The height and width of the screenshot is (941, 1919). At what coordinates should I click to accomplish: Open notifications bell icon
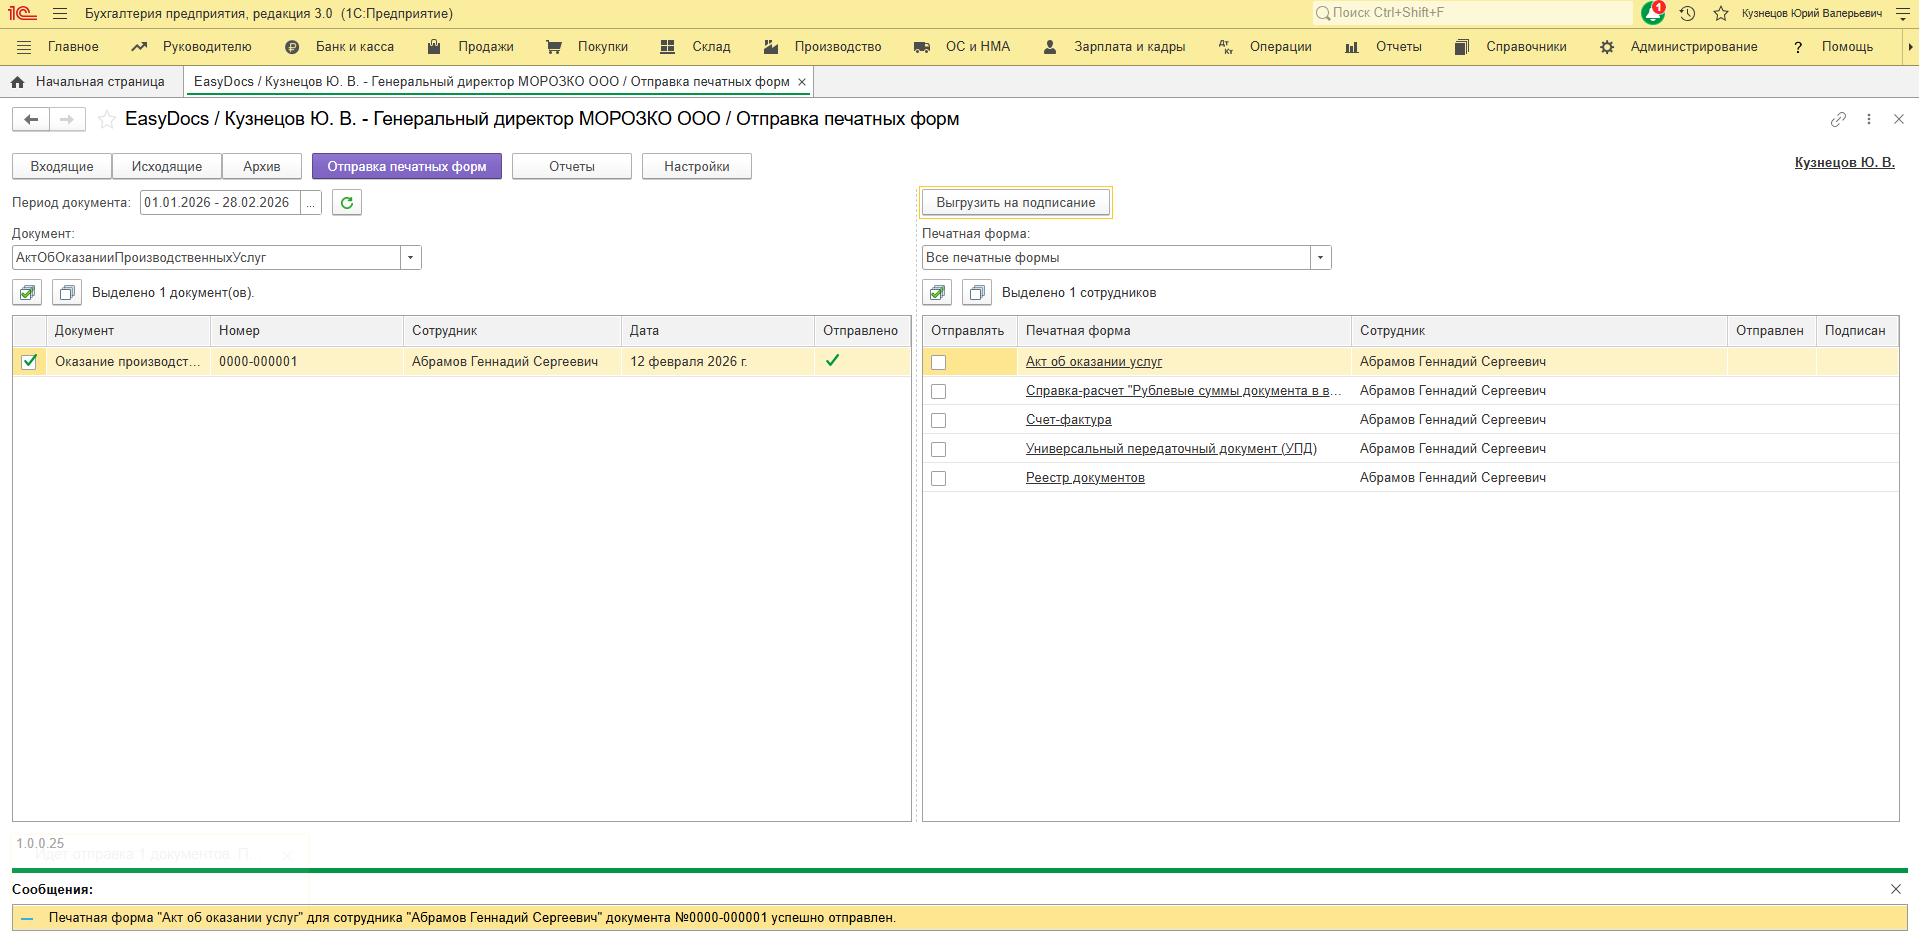[x=1652, y=13]
